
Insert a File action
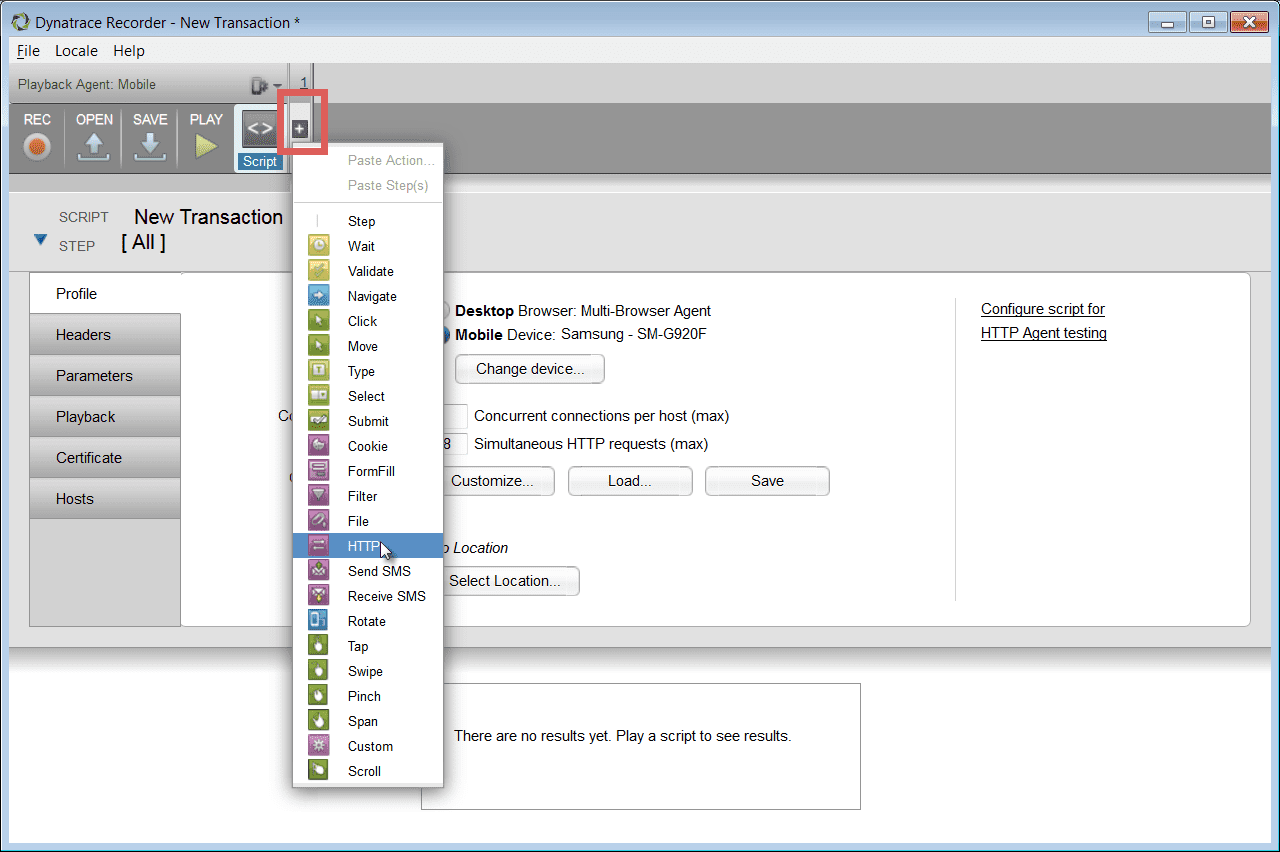[x=368, y=521]
